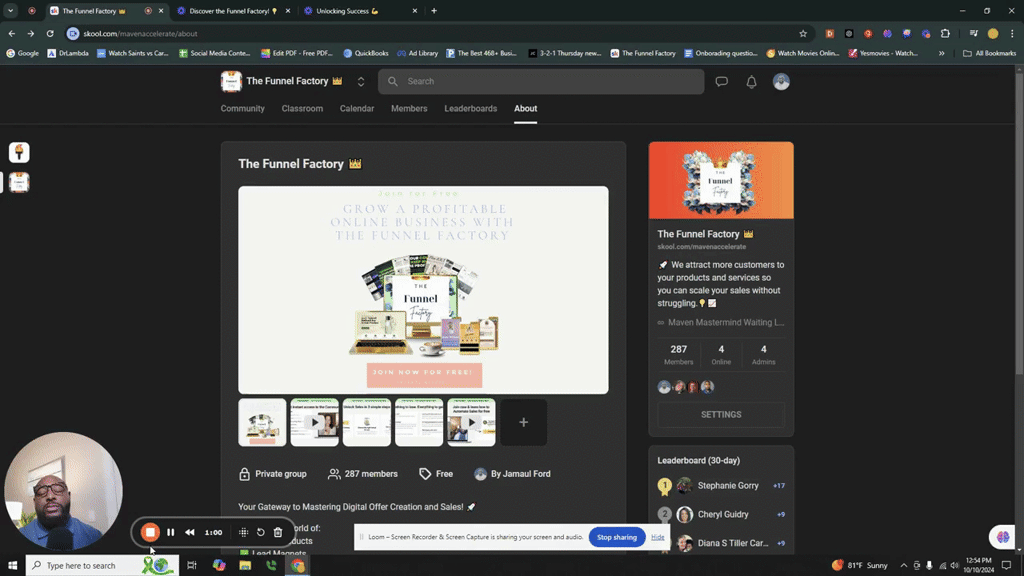Screen dimensions: 1024x576
Task: Select the fourth gallery thumbnail
Action: (419, 423)
